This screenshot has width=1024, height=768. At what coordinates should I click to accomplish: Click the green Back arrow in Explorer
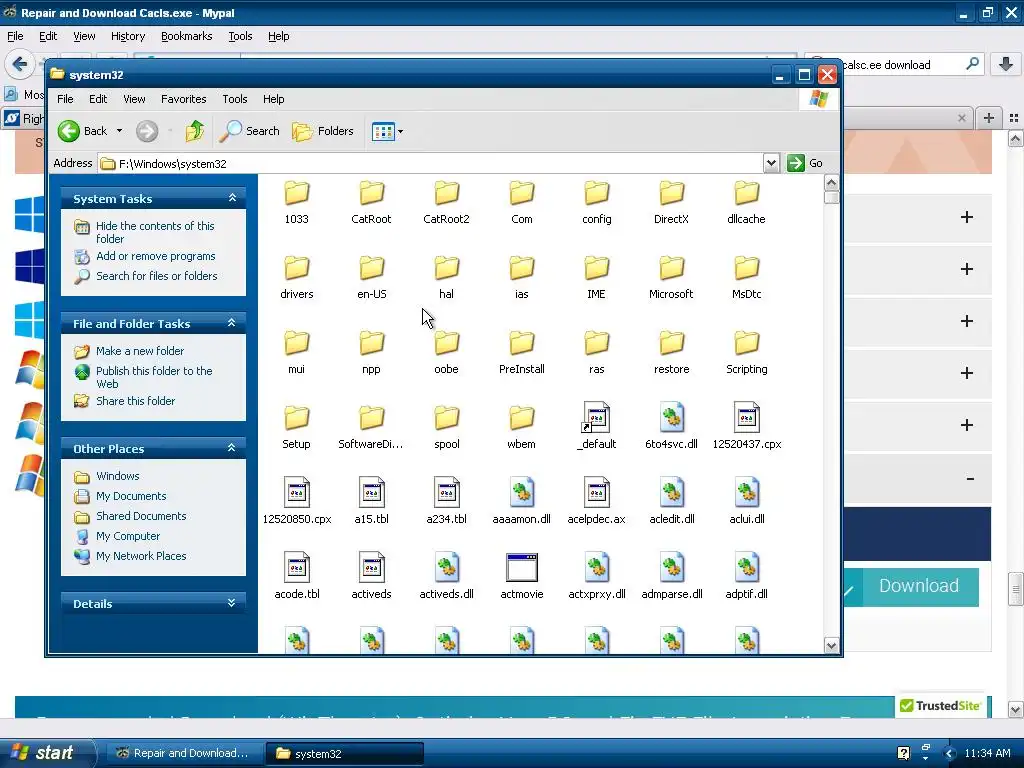pyautogui.click(x=69, y=131)
